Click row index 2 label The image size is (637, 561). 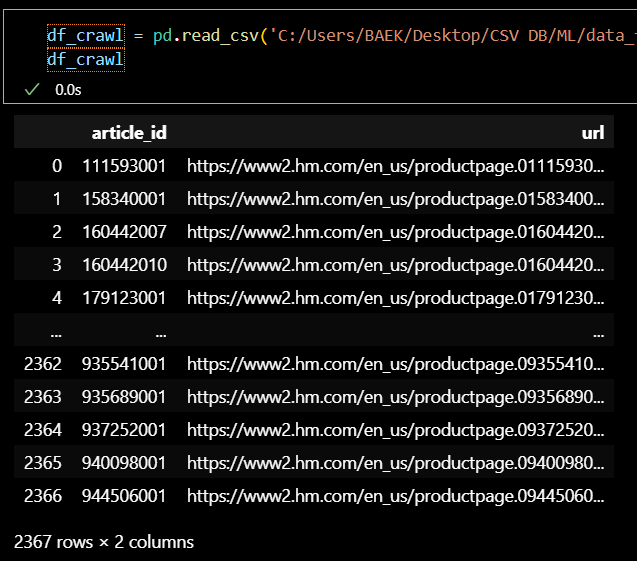[x=57, y=232]
